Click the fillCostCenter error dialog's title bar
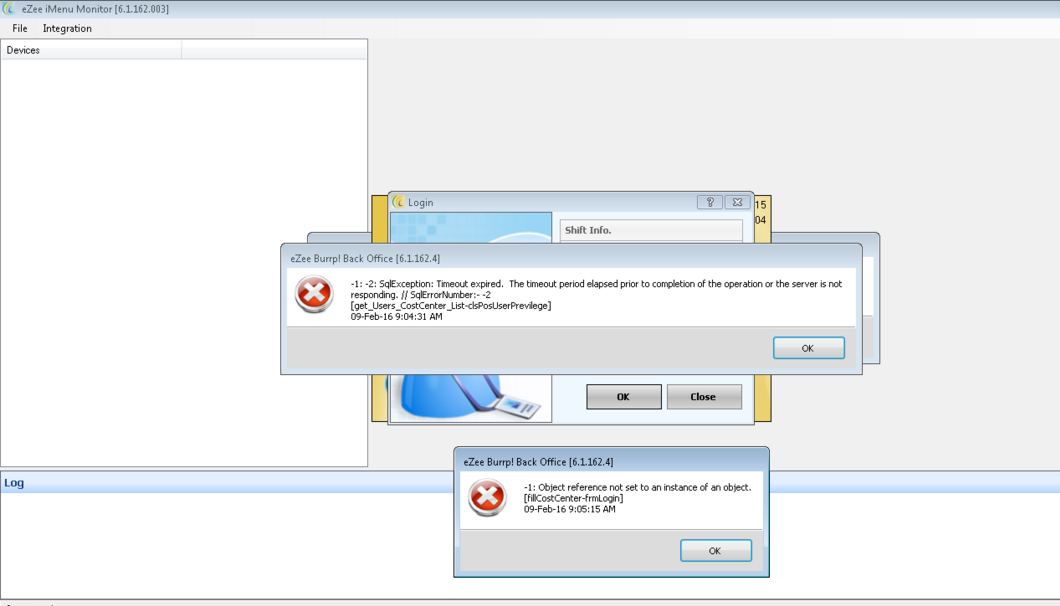This screenshot has height=606, width=1060. tap(611, 461)
